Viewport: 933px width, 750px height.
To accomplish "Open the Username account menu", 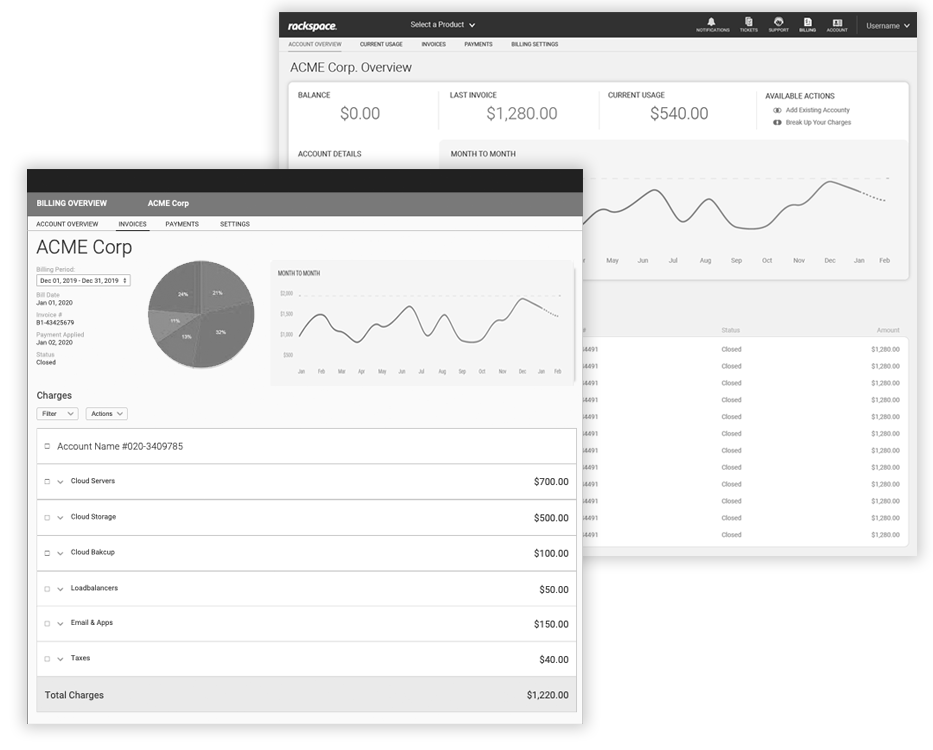I will click(x=888, y=26).
